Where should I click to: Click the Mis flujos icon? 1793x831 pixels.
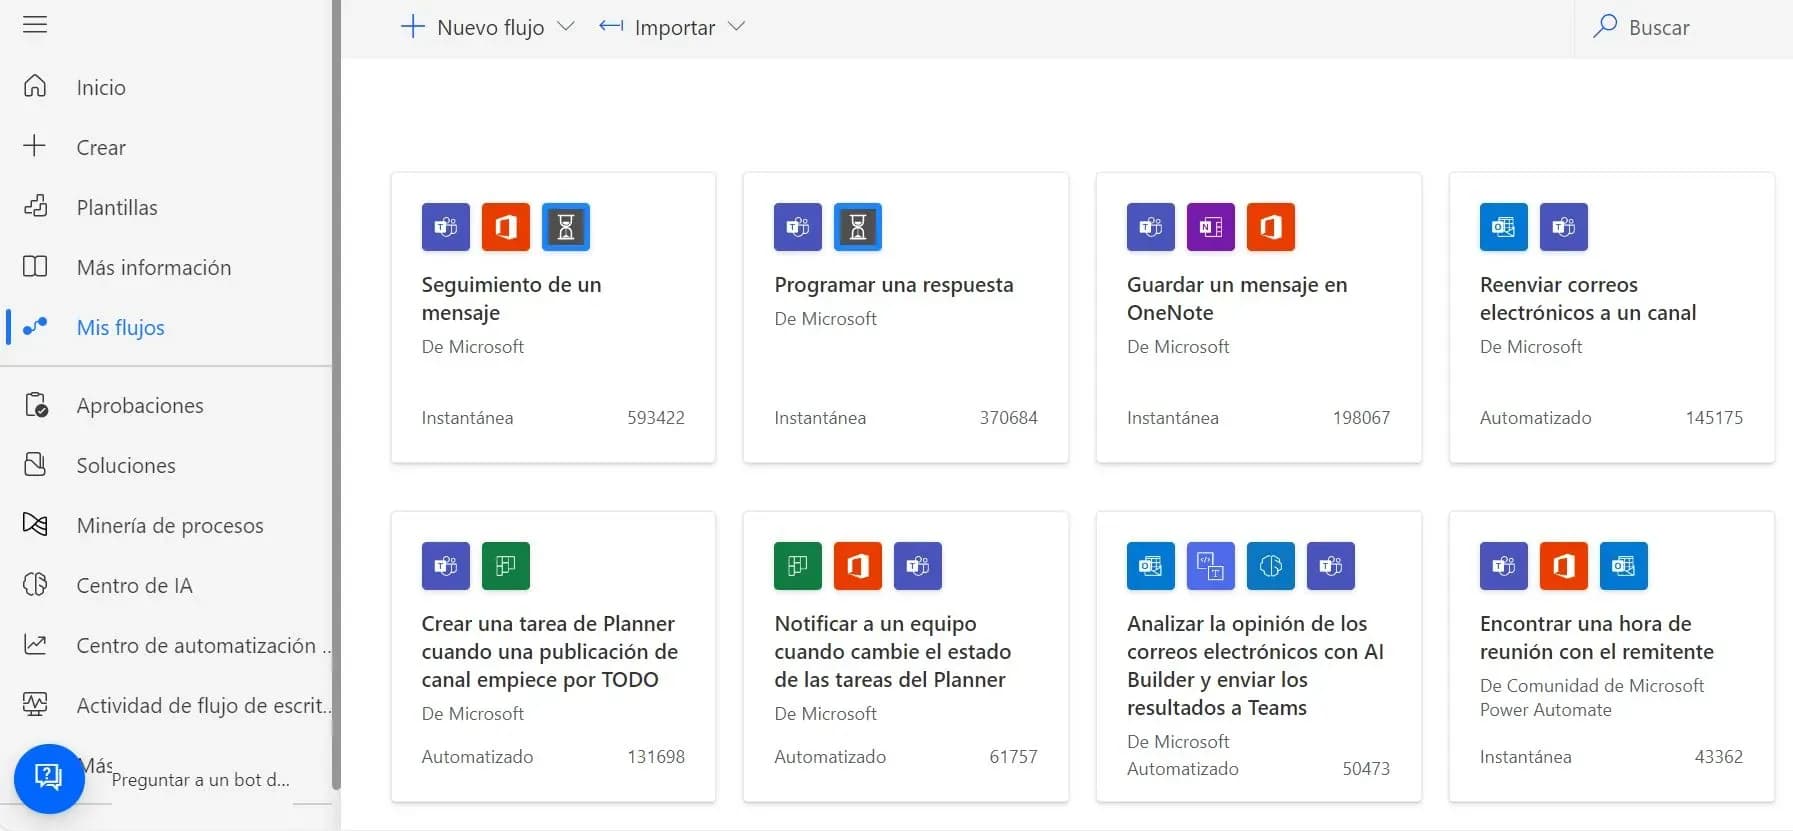(x=35, y=326)
